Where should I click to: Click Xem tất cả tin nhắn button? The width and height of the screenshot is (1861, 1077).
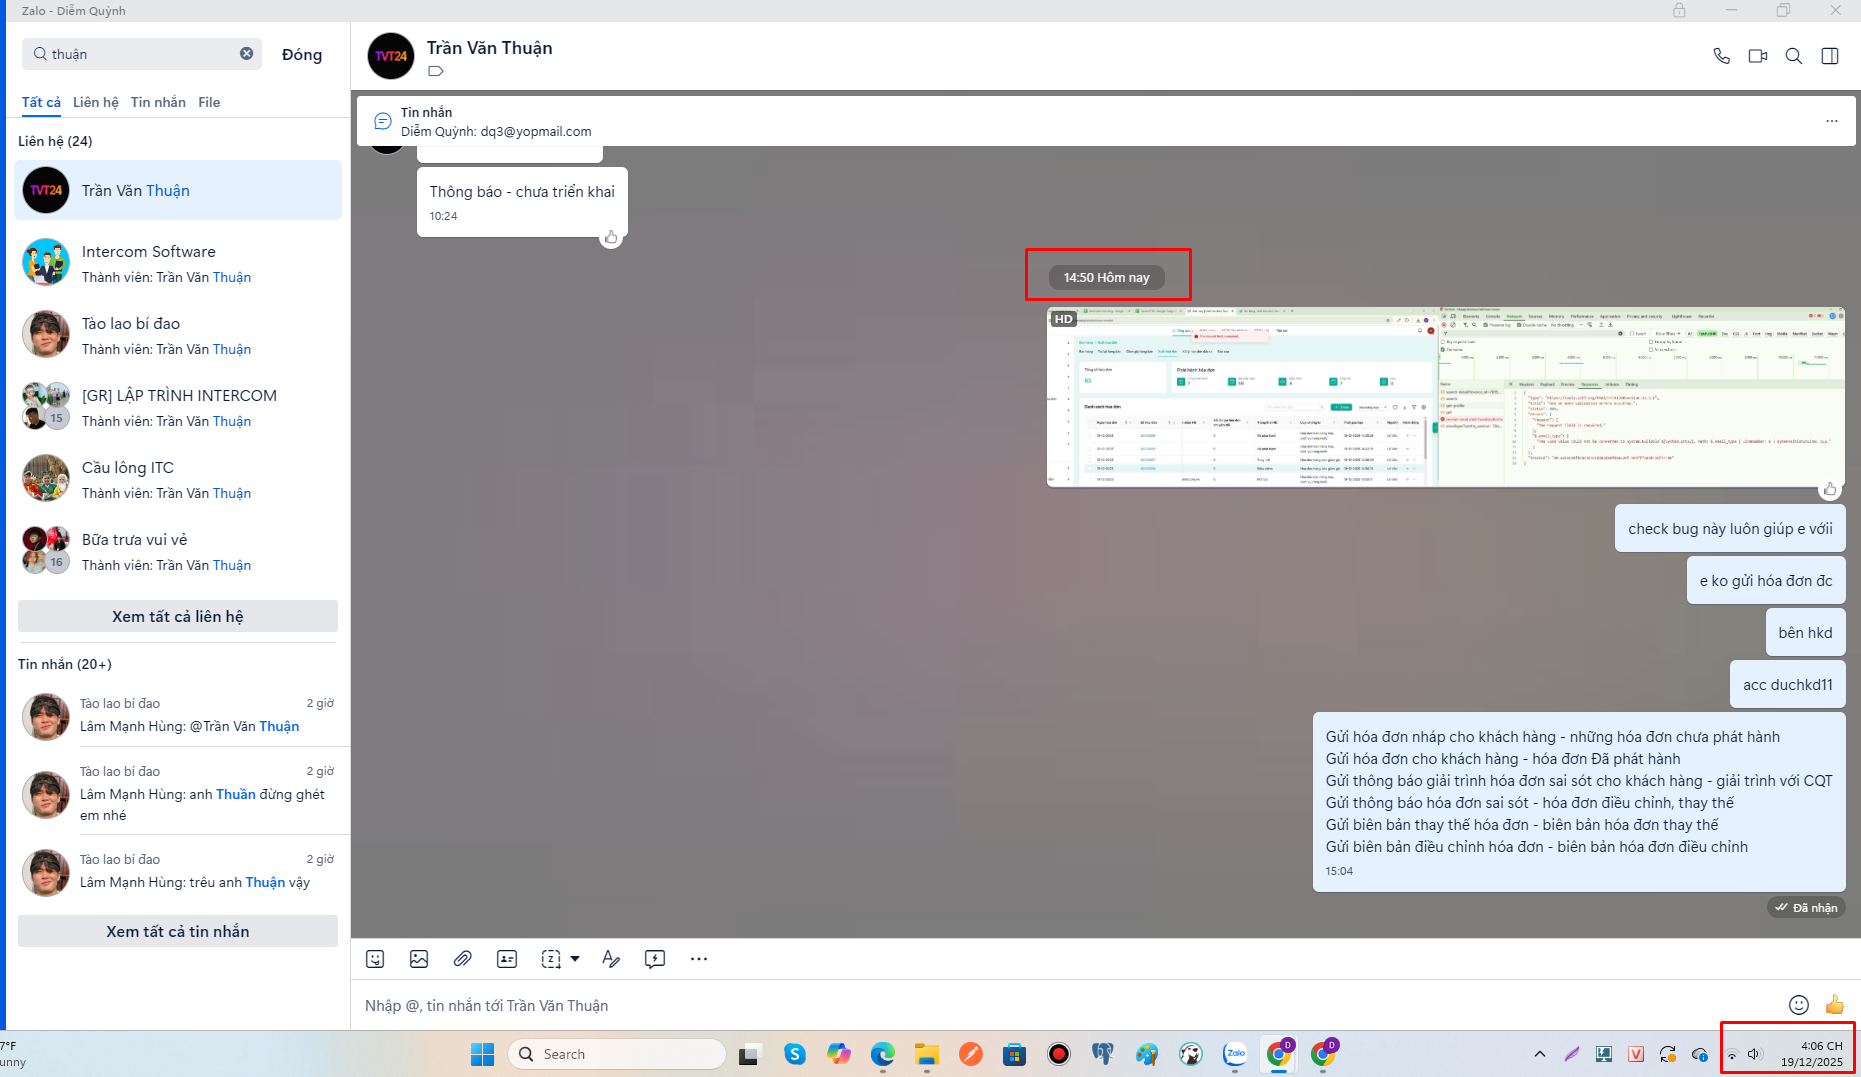pyautogui.click(x=178, y=931)
